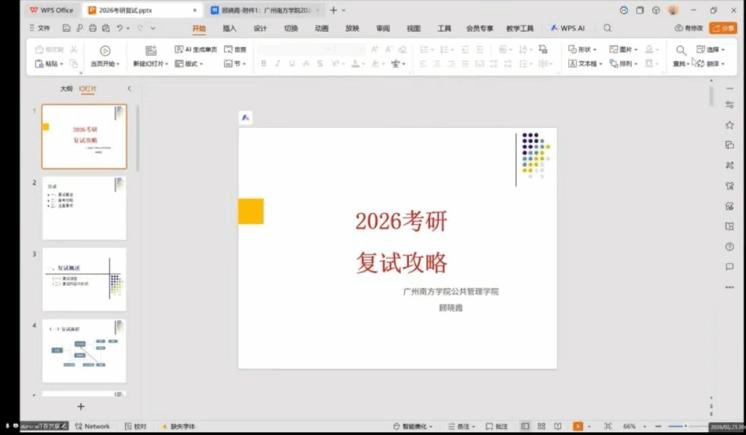Click the undo arrow in quick access bar
The height and width of the screenshot is (435, 746).
(x=120, y=28)
